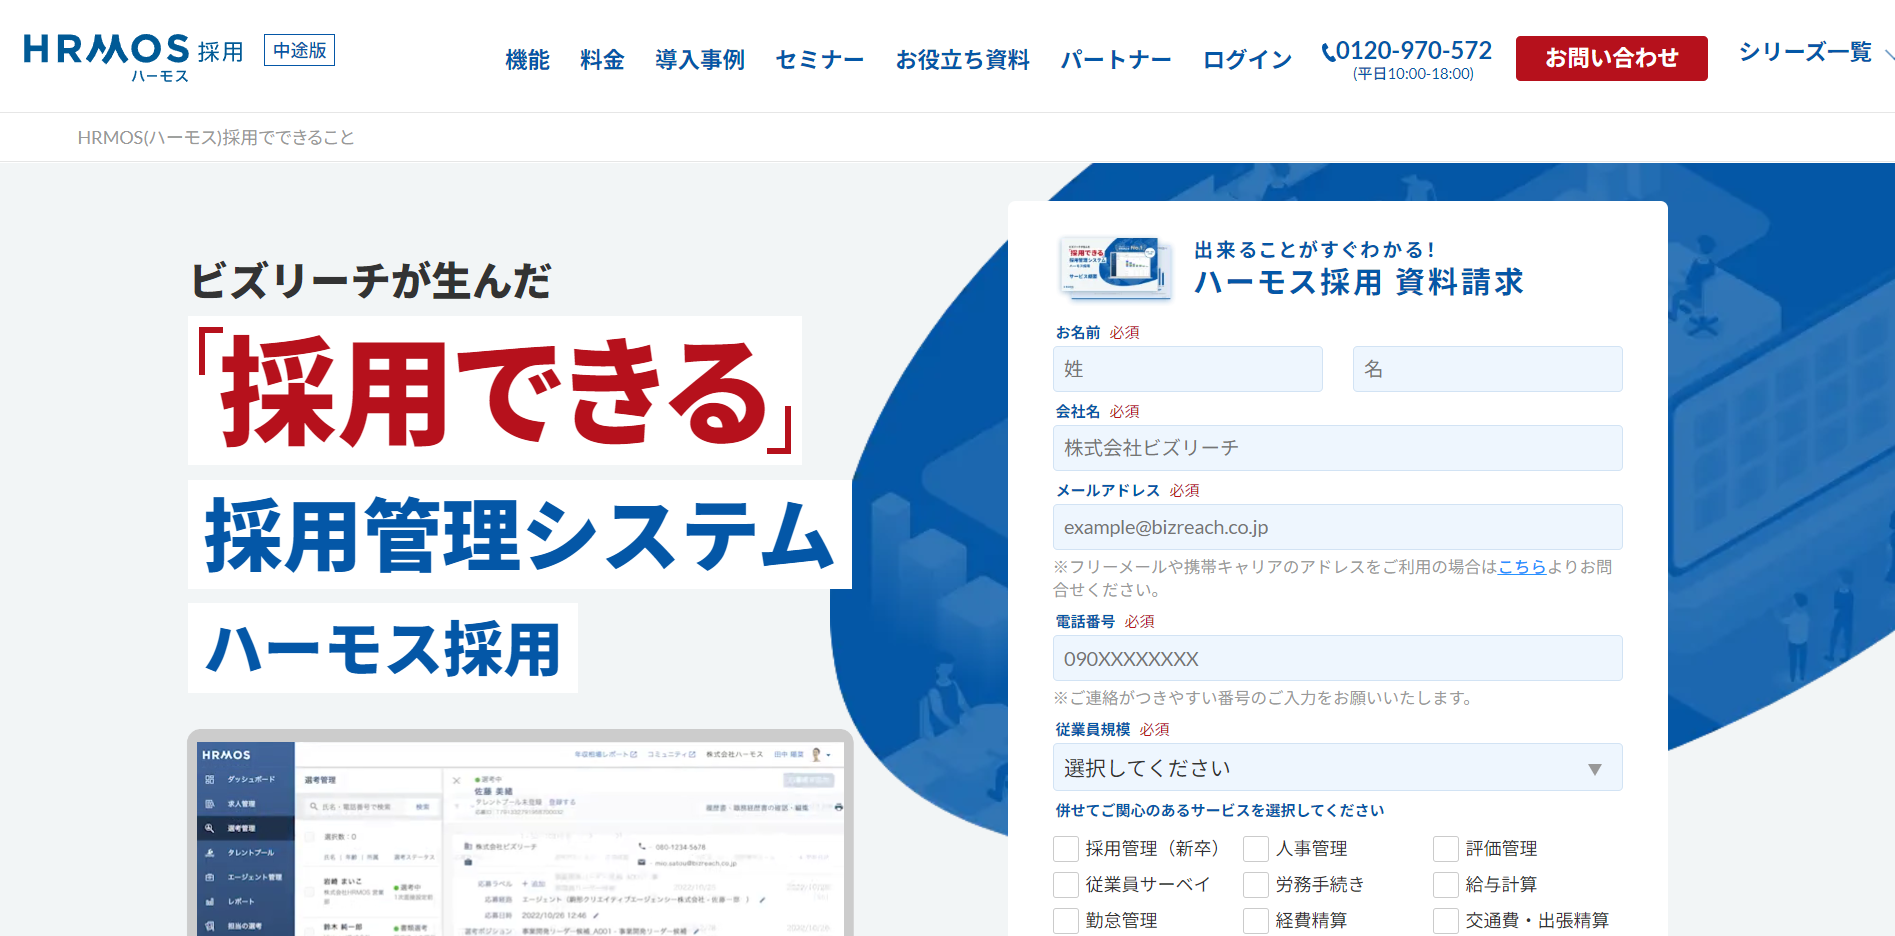Click the お問い合わせ button
1895x936 pixels.
coord(1611,58)
